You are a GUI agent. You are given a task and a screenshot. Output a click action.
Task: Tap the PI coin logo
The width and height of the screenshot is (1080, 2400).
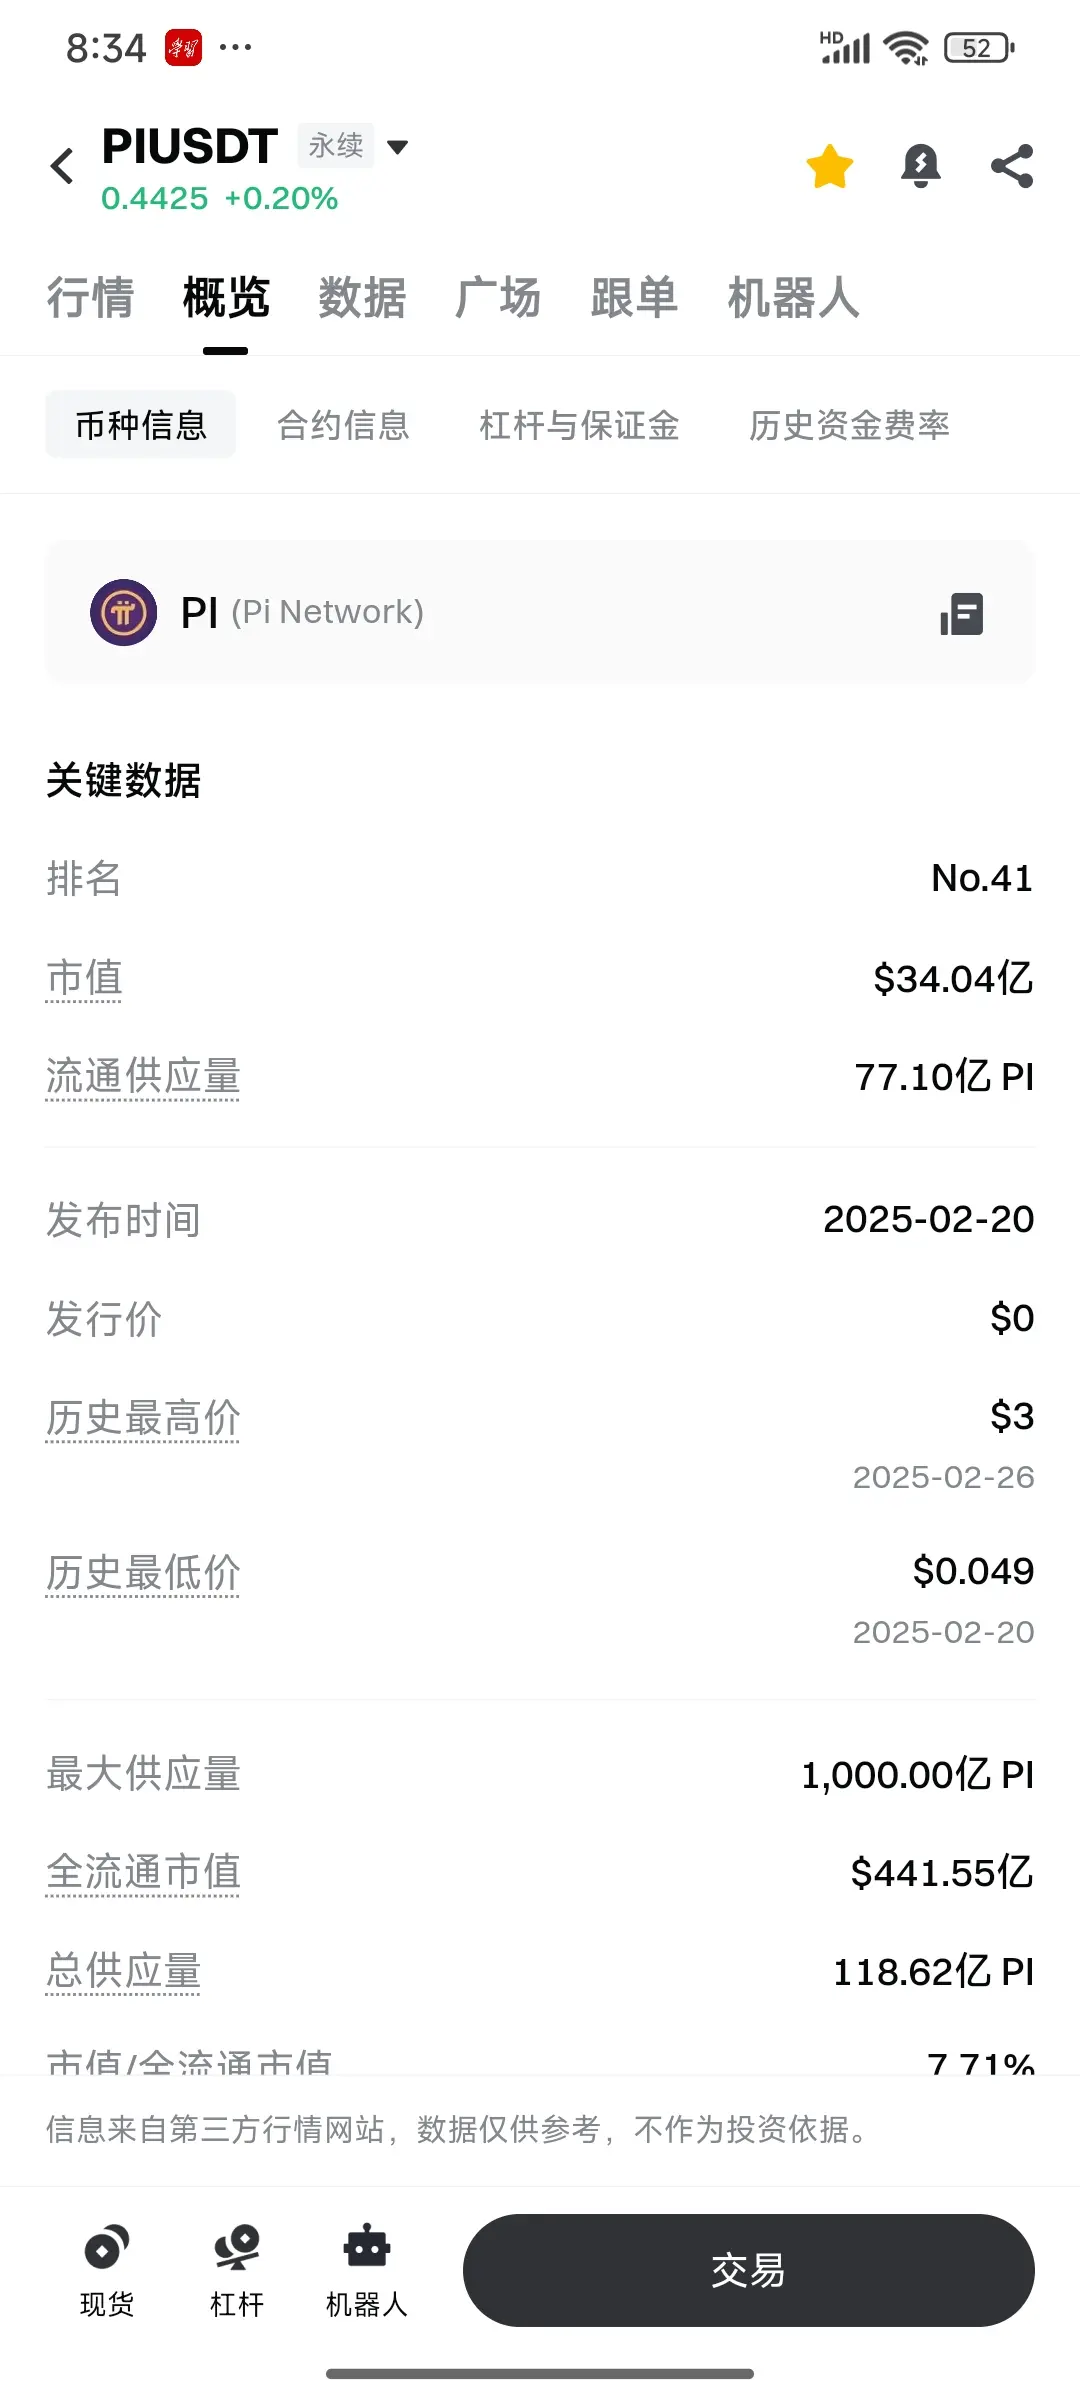point(124,612)
